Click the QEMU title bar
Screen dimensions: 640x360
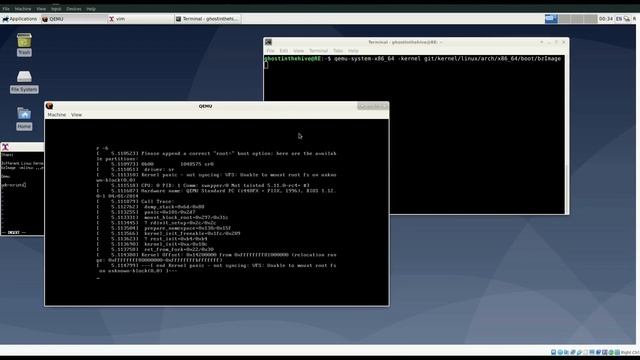pyautogui.click(x=205, y=106)
